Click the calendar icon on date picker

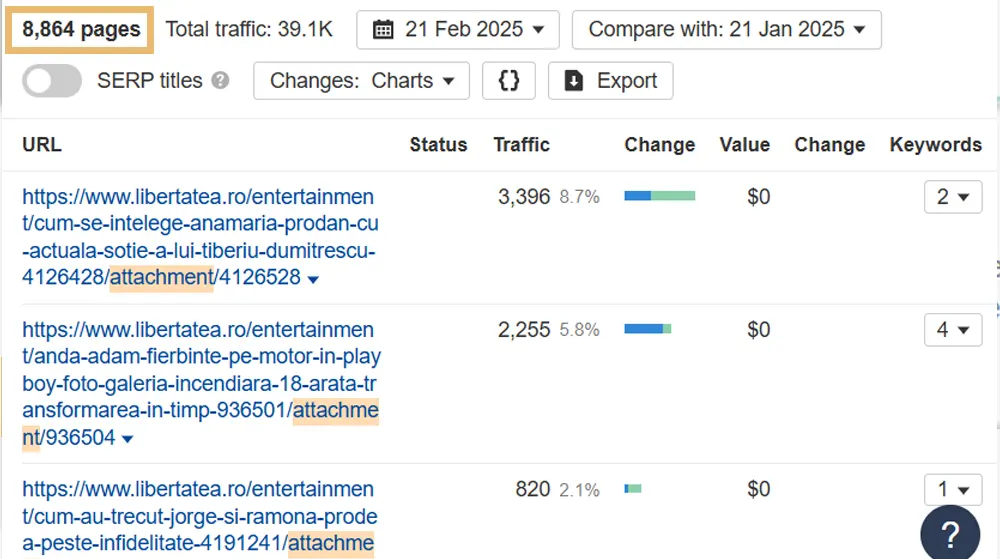point(383,30)
